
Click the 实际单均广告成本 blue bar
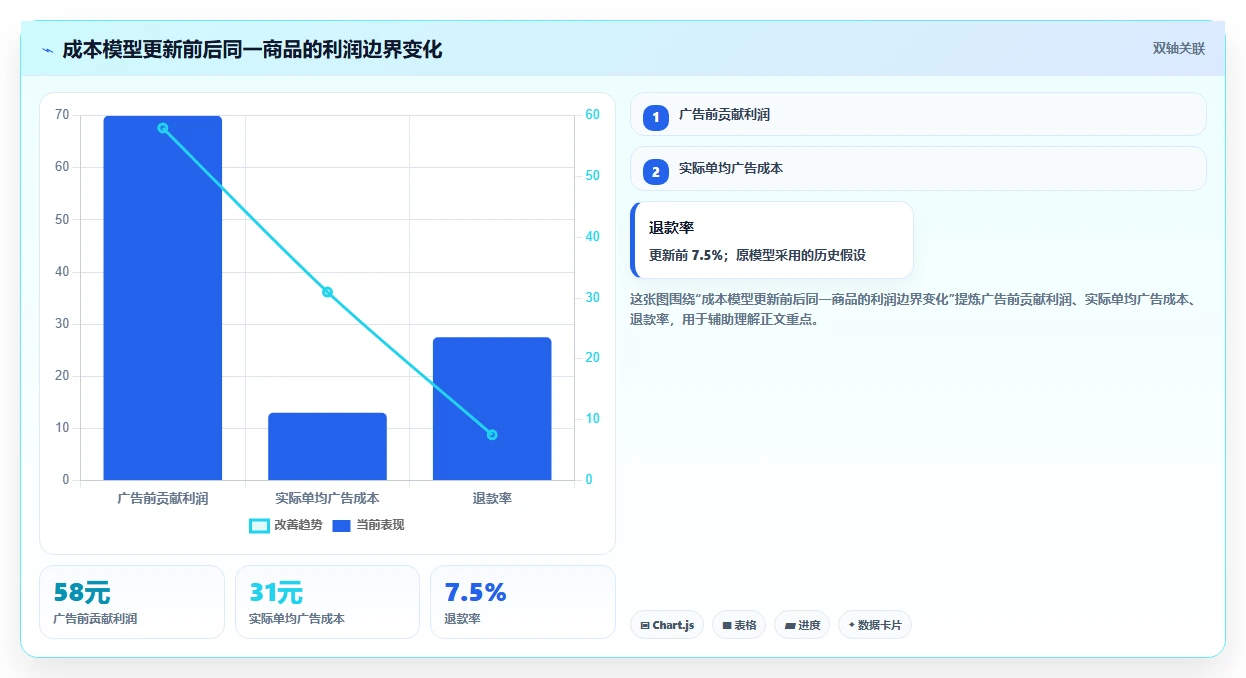point(327,446)
